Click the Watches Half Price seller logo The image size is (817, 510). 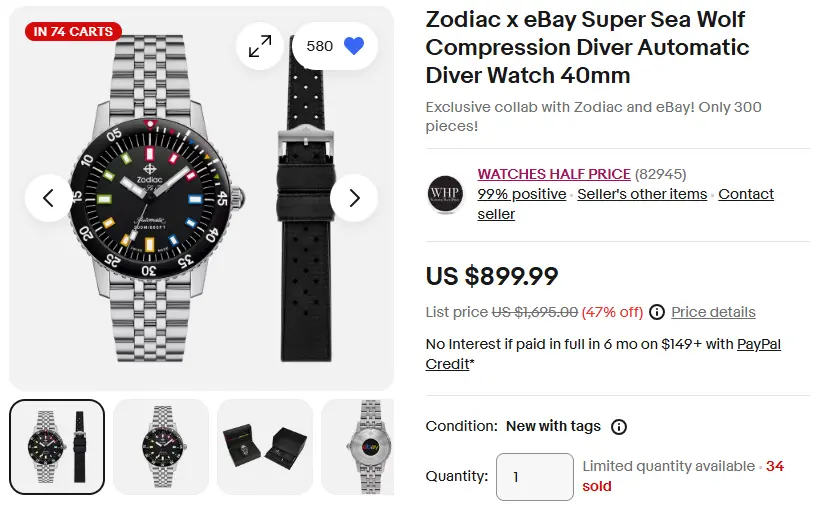445,194
